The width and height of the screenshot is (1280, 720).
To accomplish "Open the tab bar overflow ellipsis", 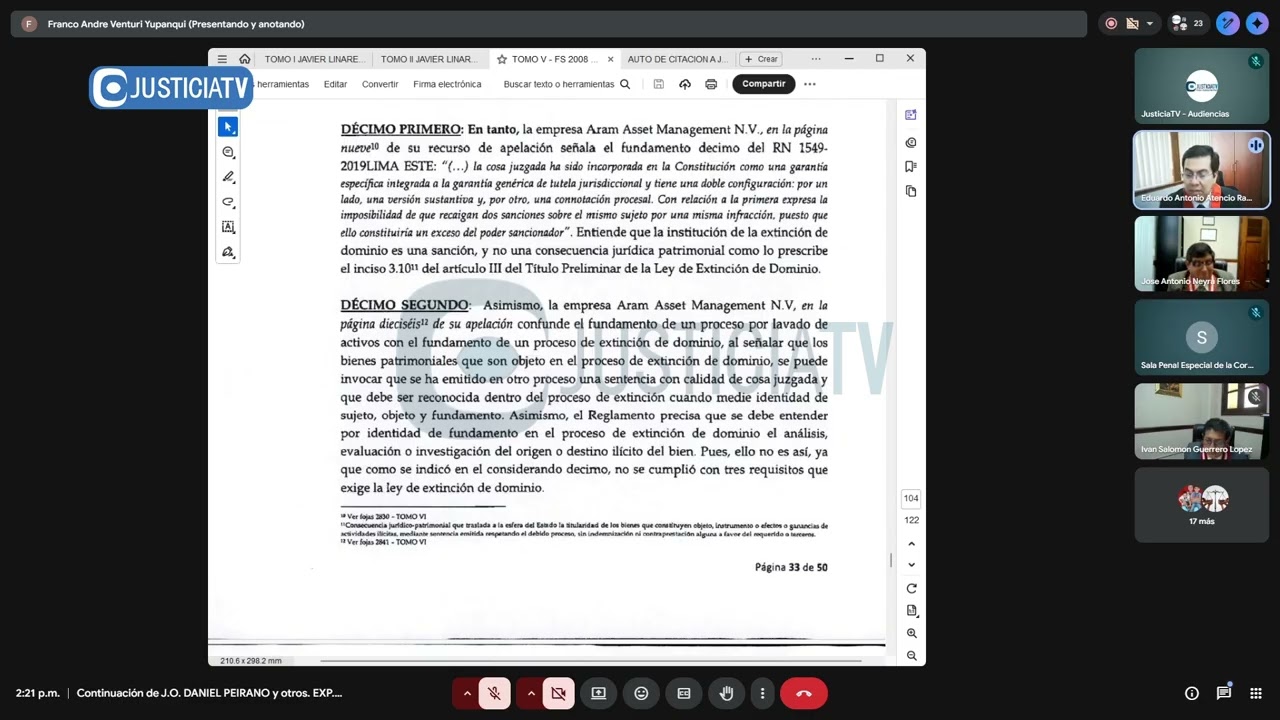I will point(816,59).
